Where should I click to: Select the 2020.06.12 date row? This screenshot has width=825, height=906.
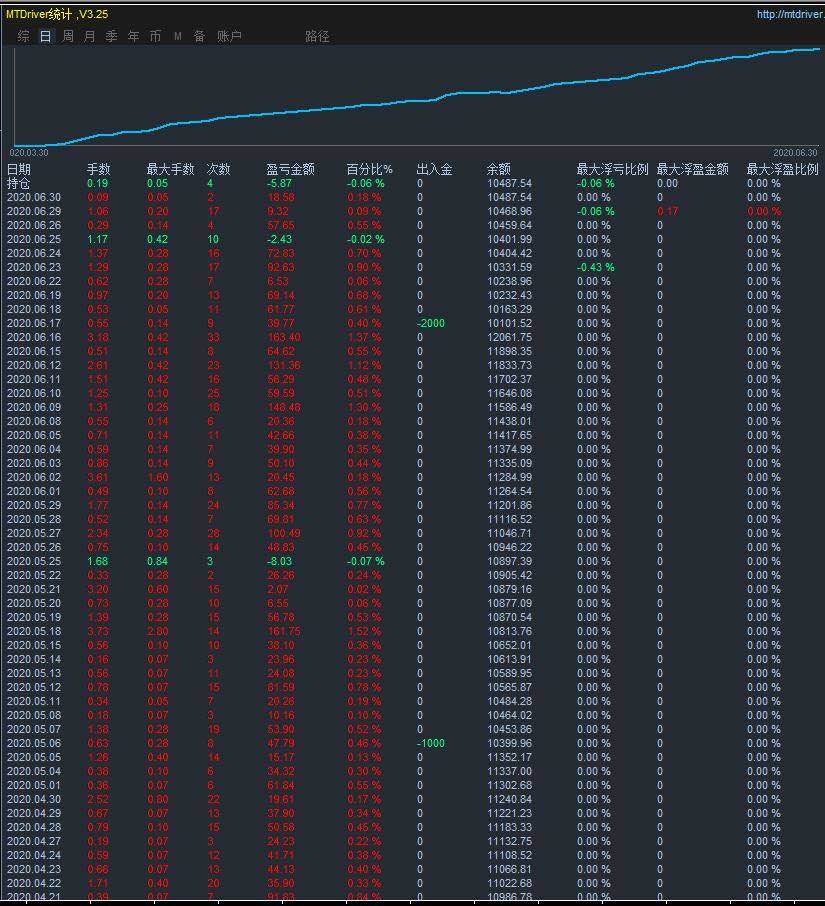pyautogui.click(x=34, y=365)
